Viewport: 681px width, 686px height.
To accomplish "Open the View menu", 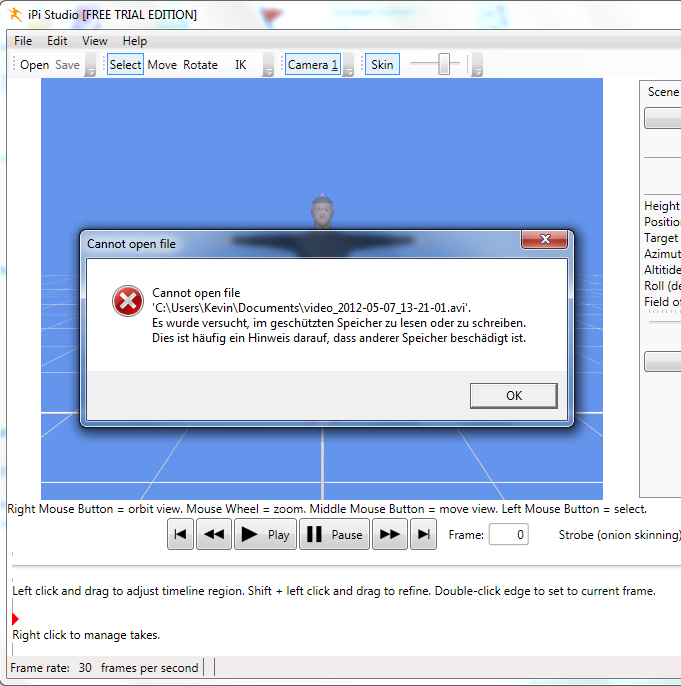I will 94,41.
